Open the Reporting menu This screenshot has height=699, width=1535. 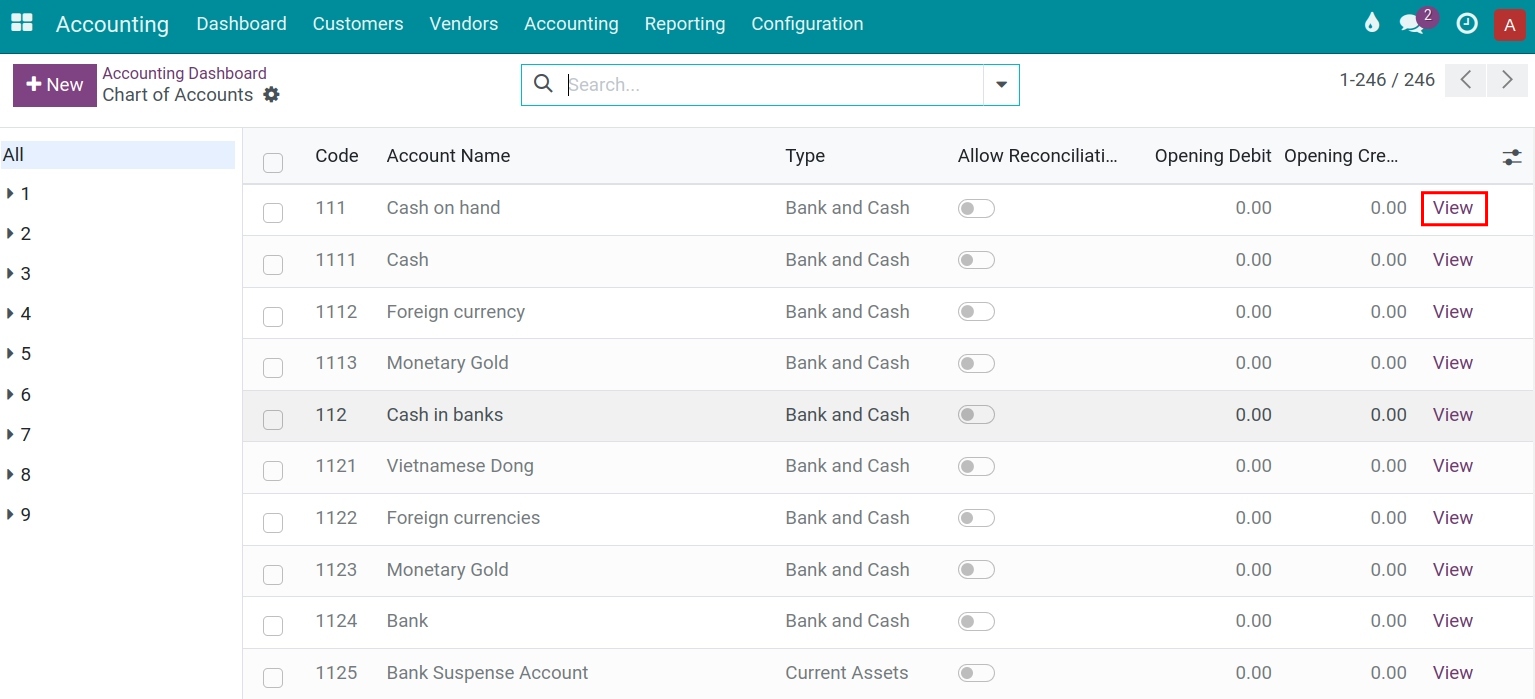coord(685,23)
